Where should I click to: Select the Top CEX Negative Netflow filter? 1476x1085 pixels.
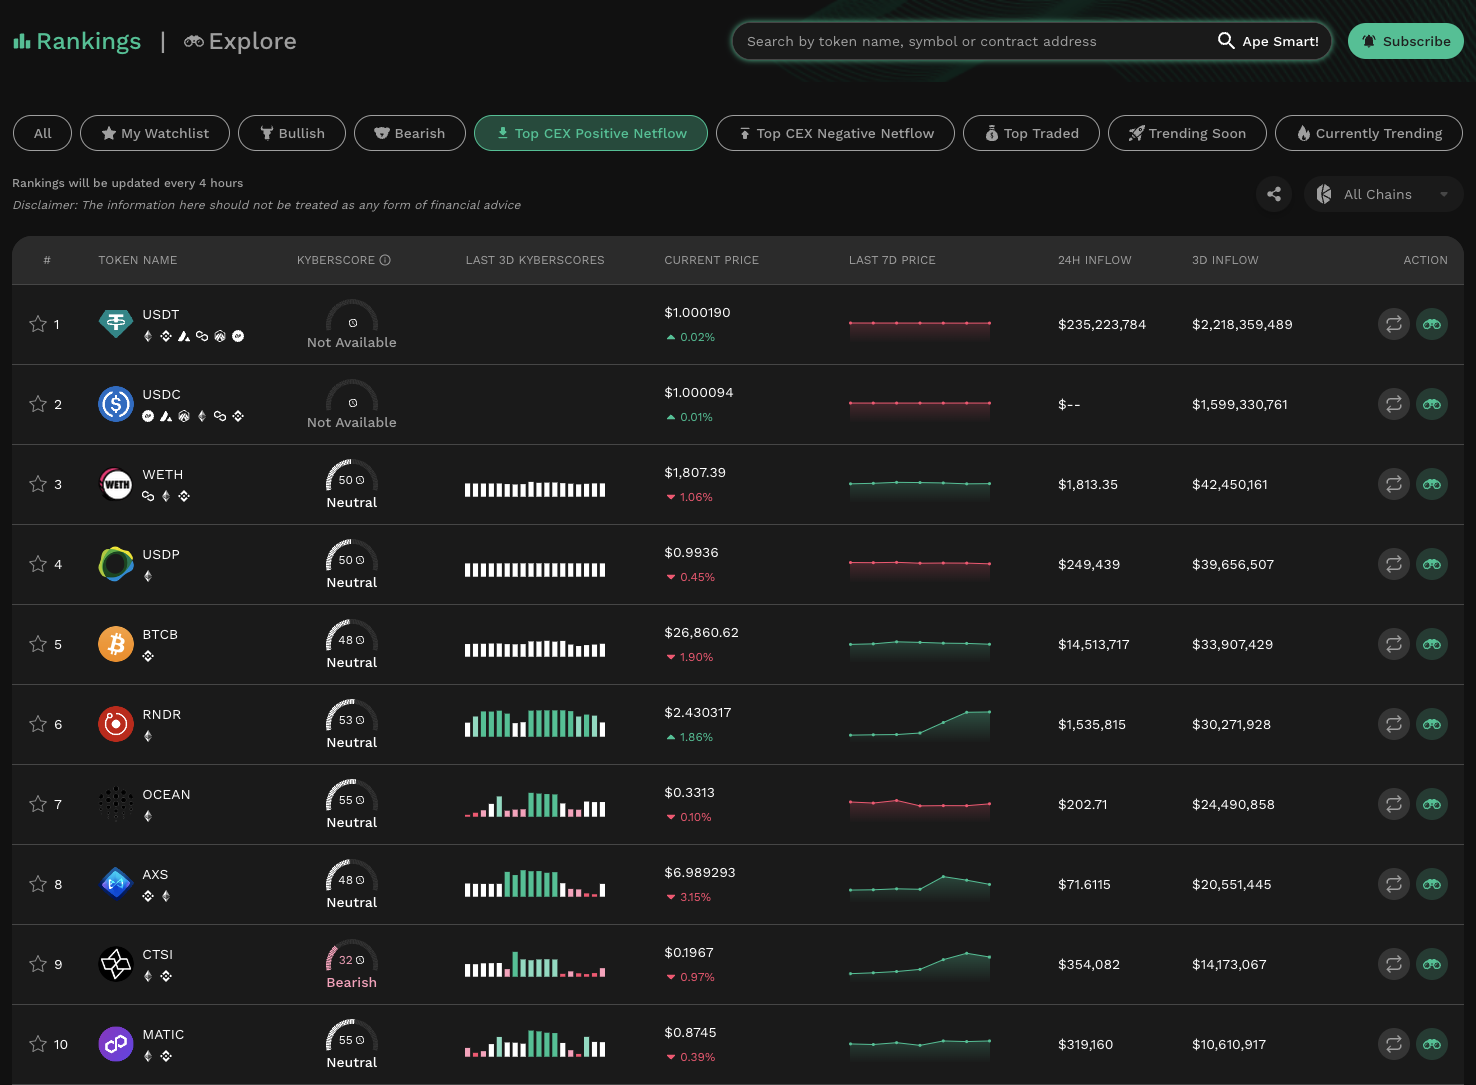click(835, 133)
